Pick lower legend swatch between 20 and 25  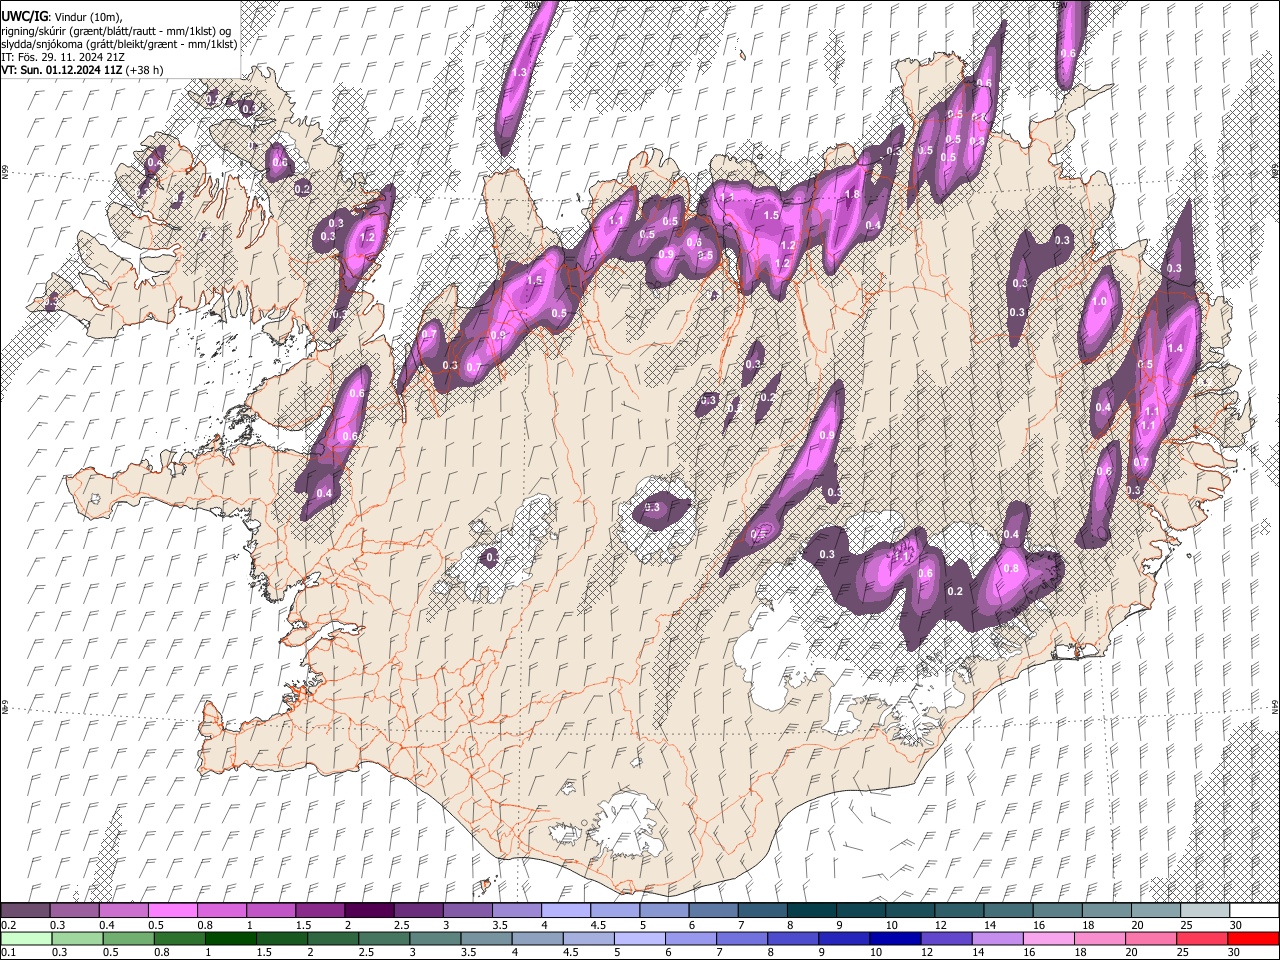point(1152,938)
